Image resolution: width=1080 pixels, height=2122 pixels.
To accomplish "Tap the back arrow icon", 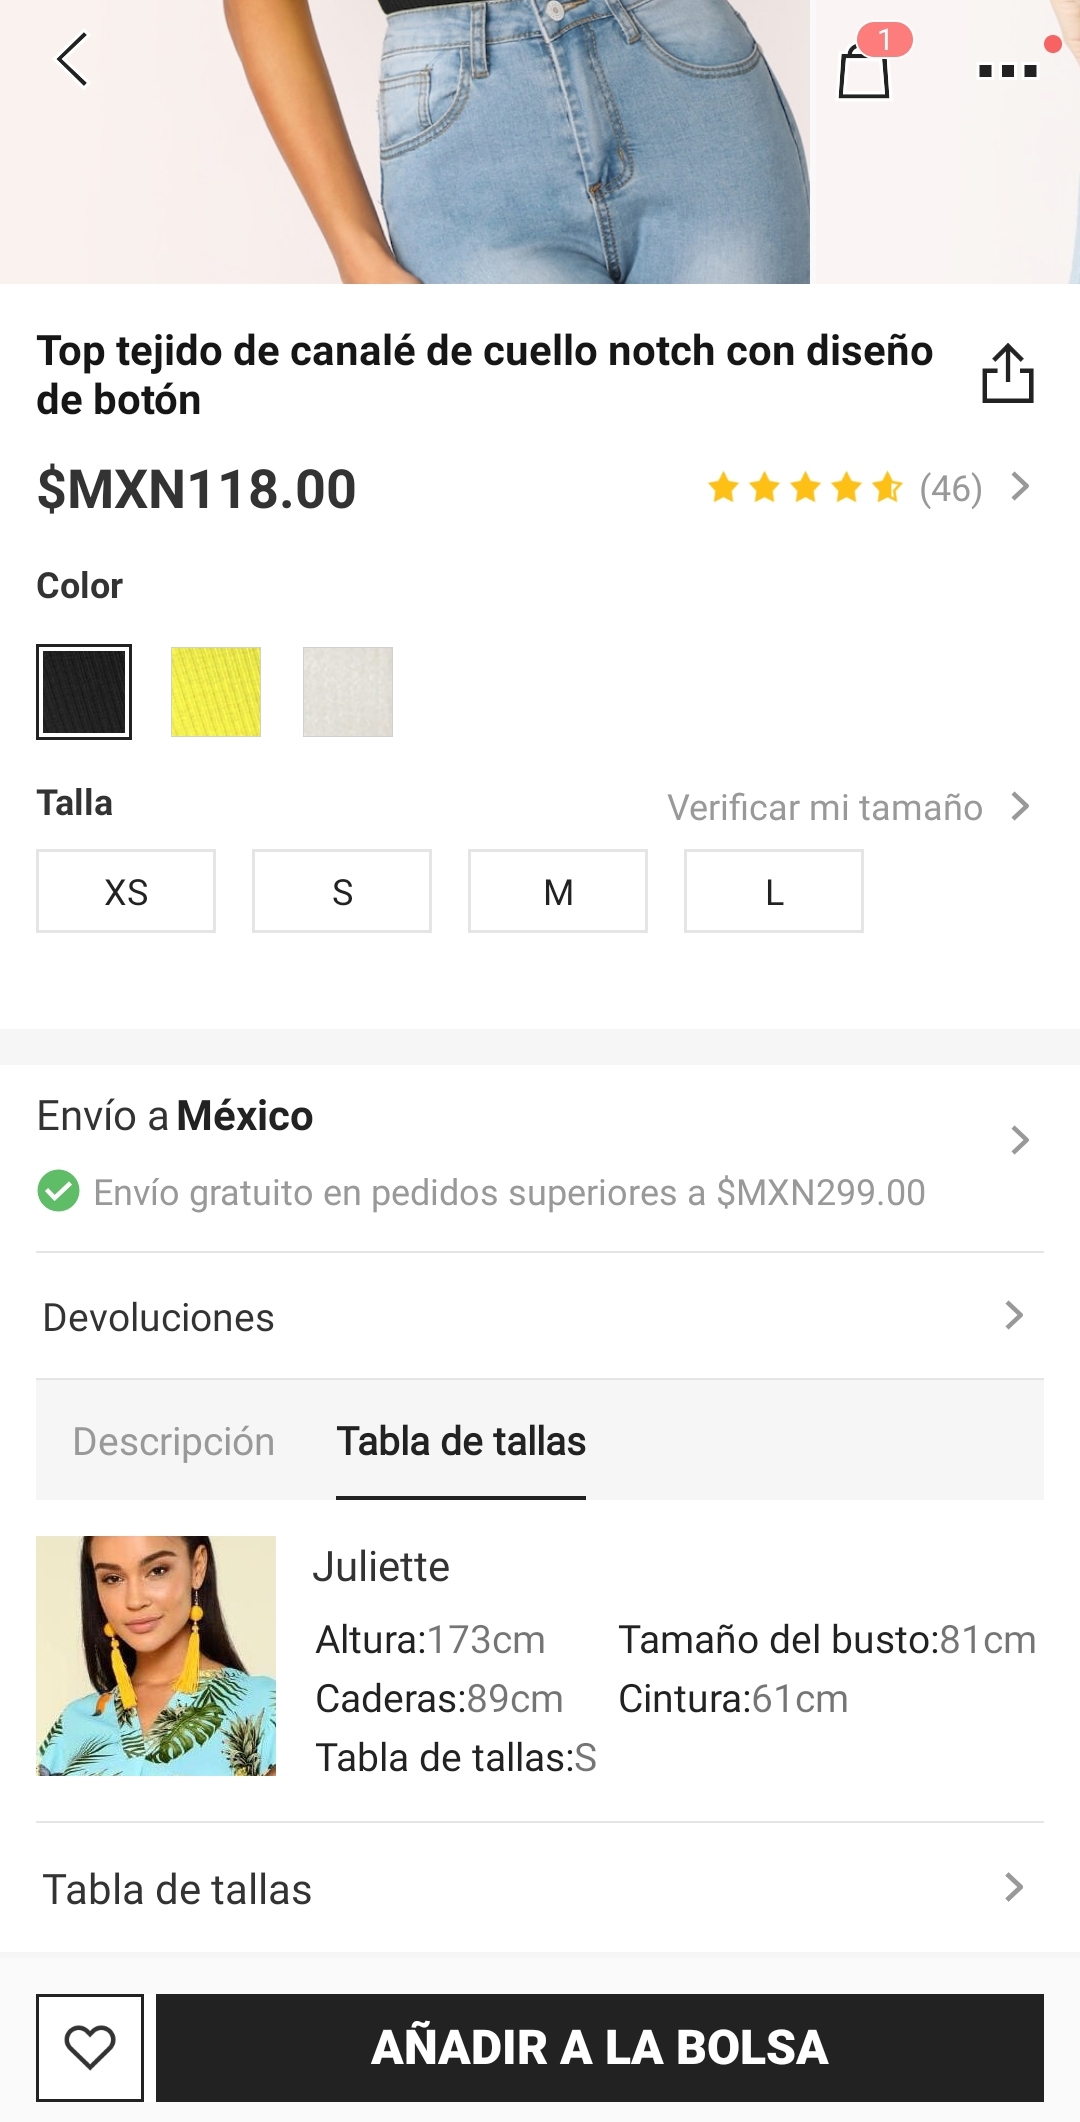I will (72, 60).
